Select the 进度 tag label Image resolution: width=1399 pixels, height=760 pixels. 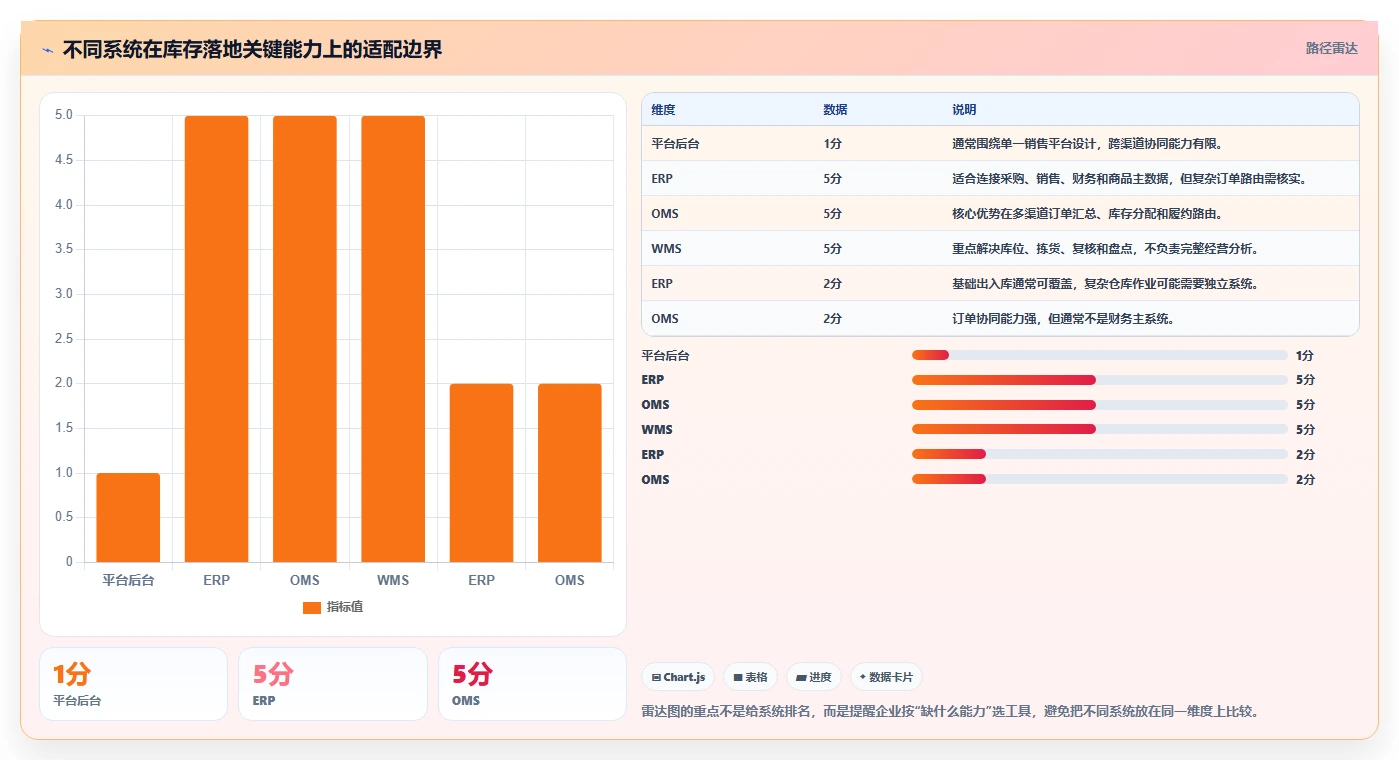[820, 677]
